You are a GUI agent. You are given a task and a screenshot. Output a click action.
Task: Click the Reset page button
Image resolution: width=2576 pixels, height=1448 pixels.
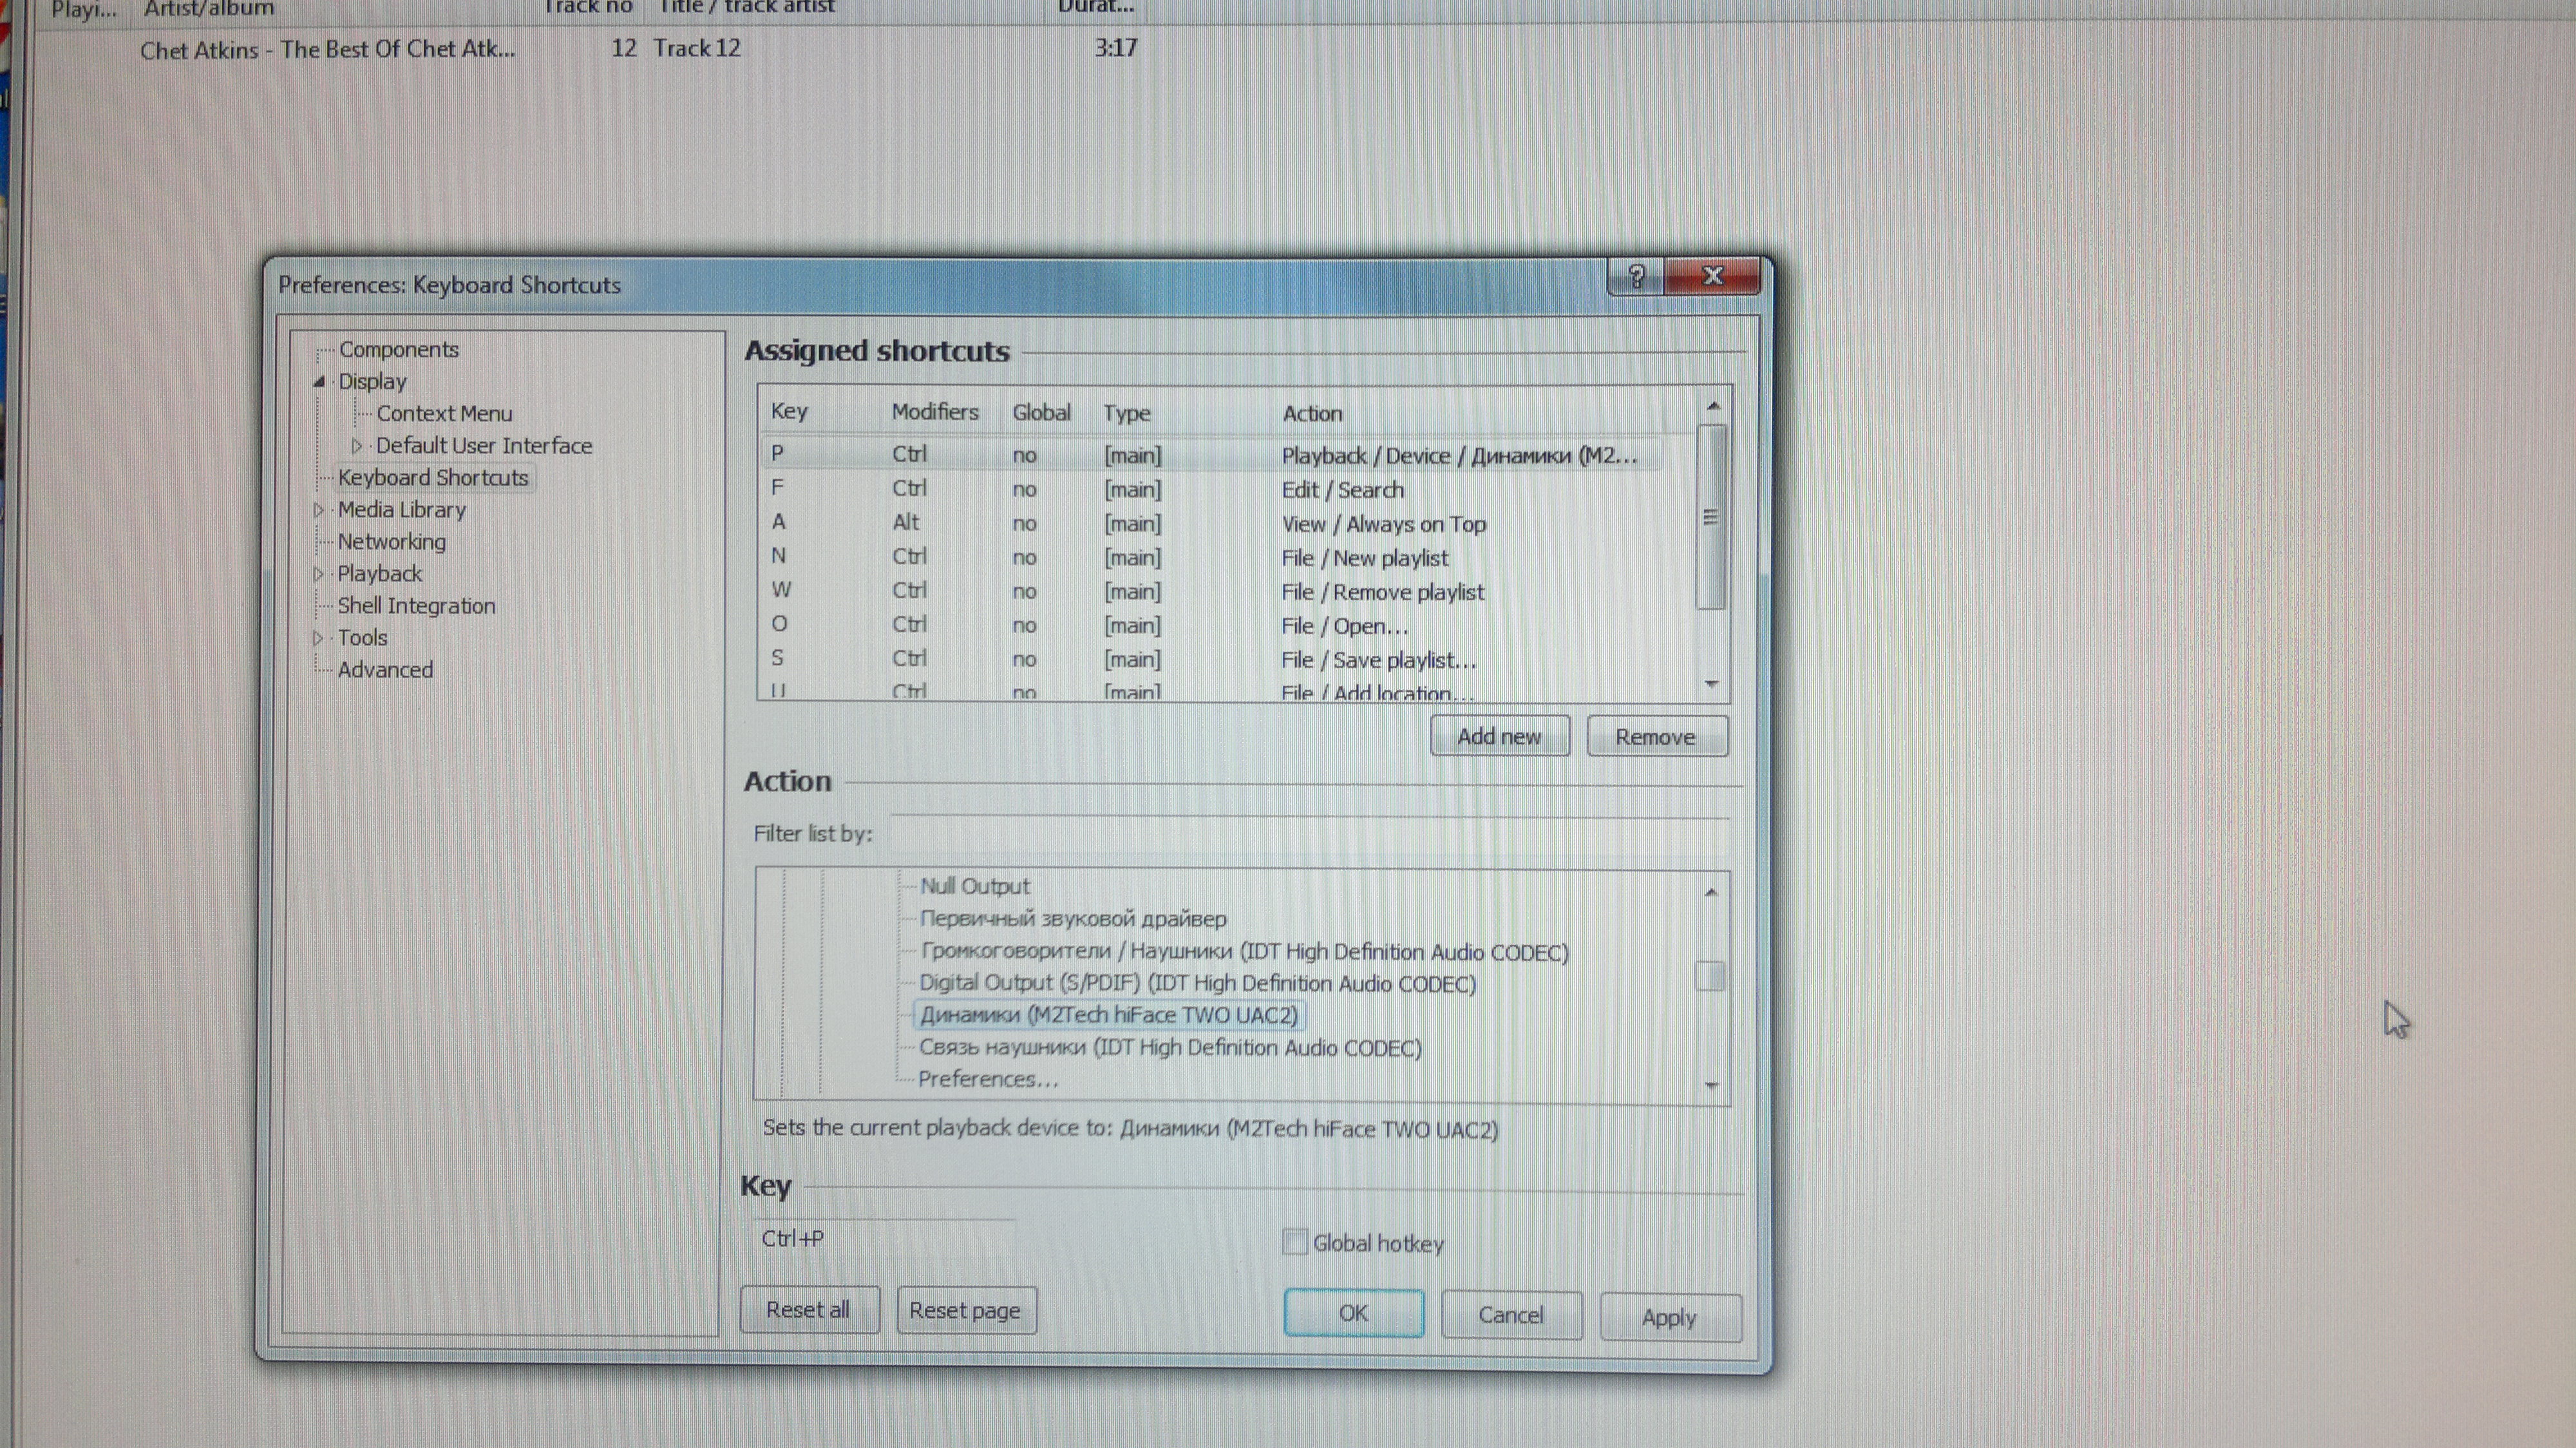(x=965, y=1310)
